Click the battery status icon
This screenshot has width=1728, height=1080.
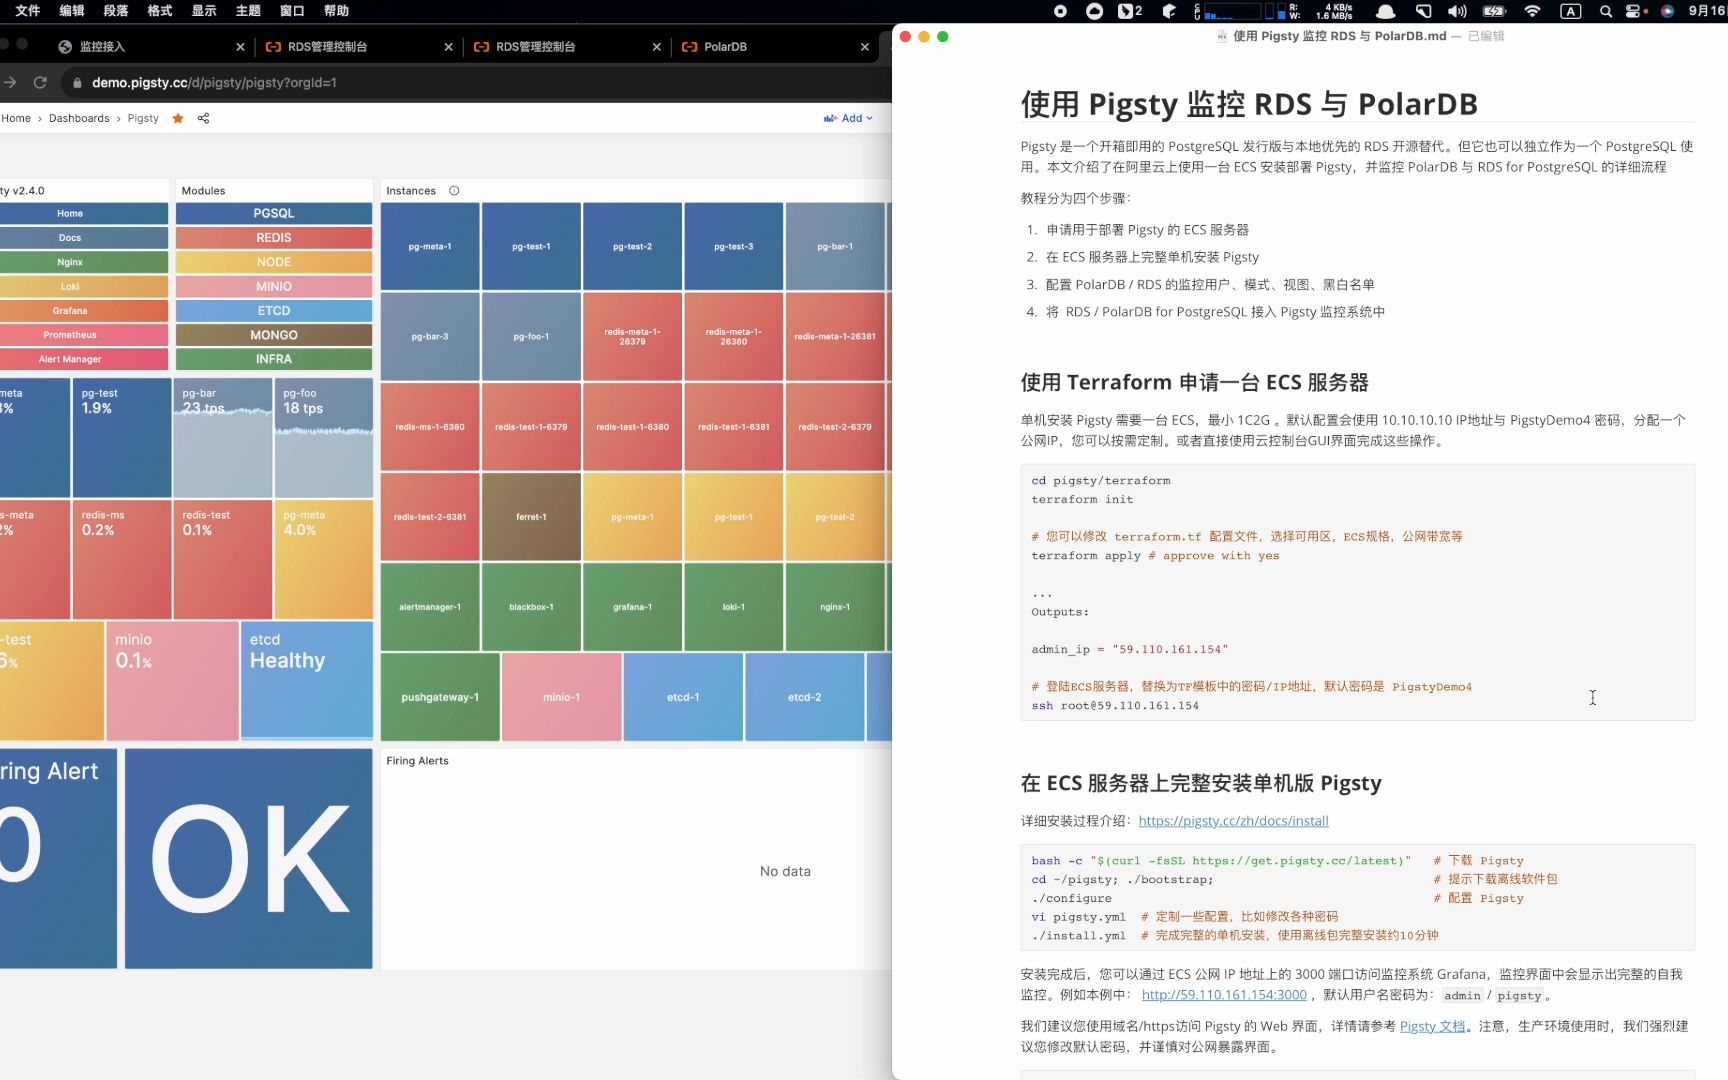[x=1494, y=11]
